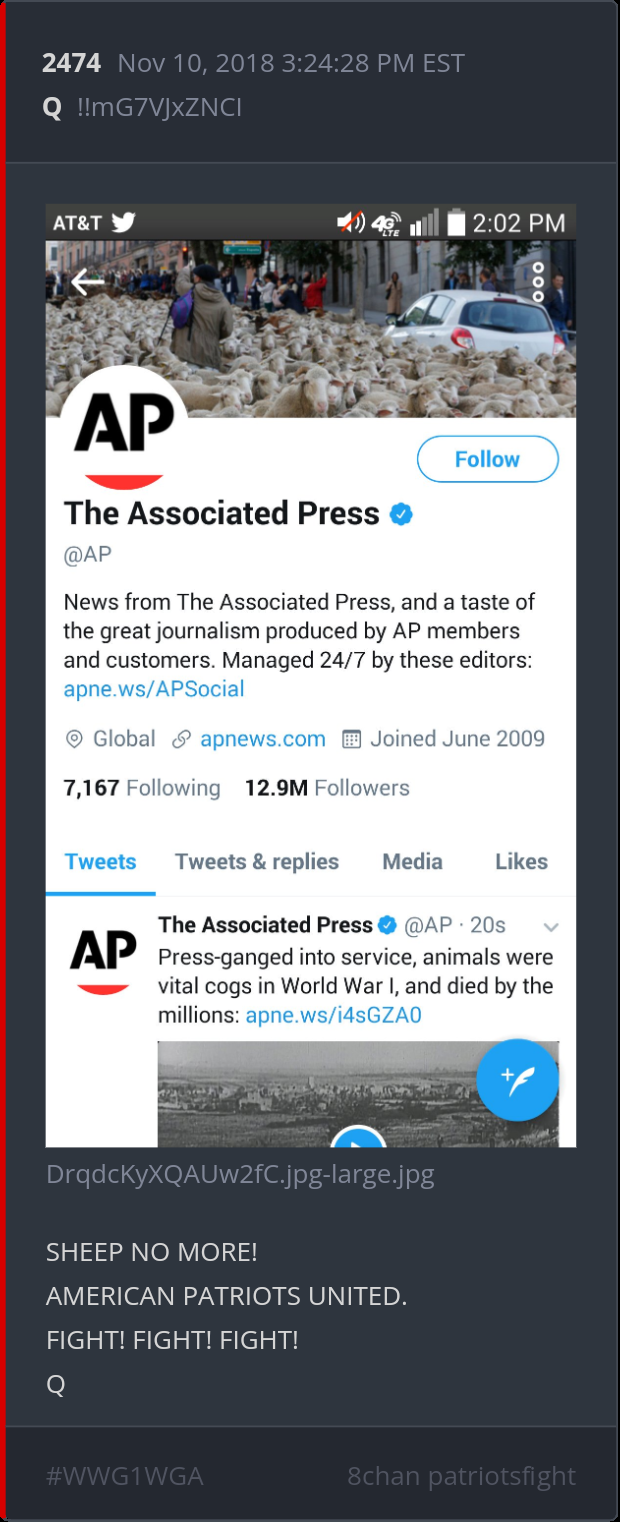Play the video in the tweet
Image resolution: width=620 pixels, height=1522 pixels.
[x=358, y=1138]
